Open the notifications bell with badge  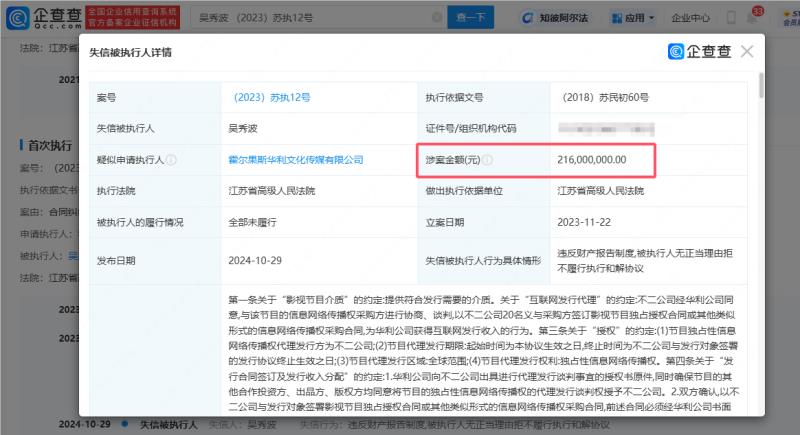754,18
